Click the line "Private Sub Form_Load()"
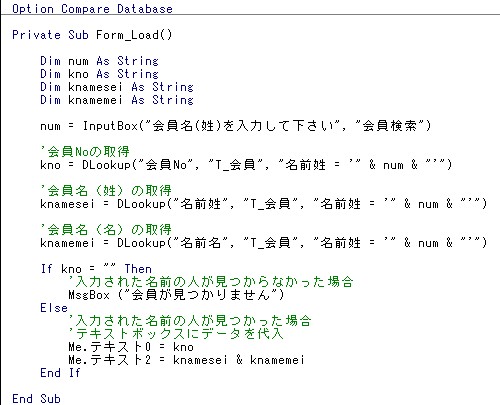500x405 pixels. [92, 35]
